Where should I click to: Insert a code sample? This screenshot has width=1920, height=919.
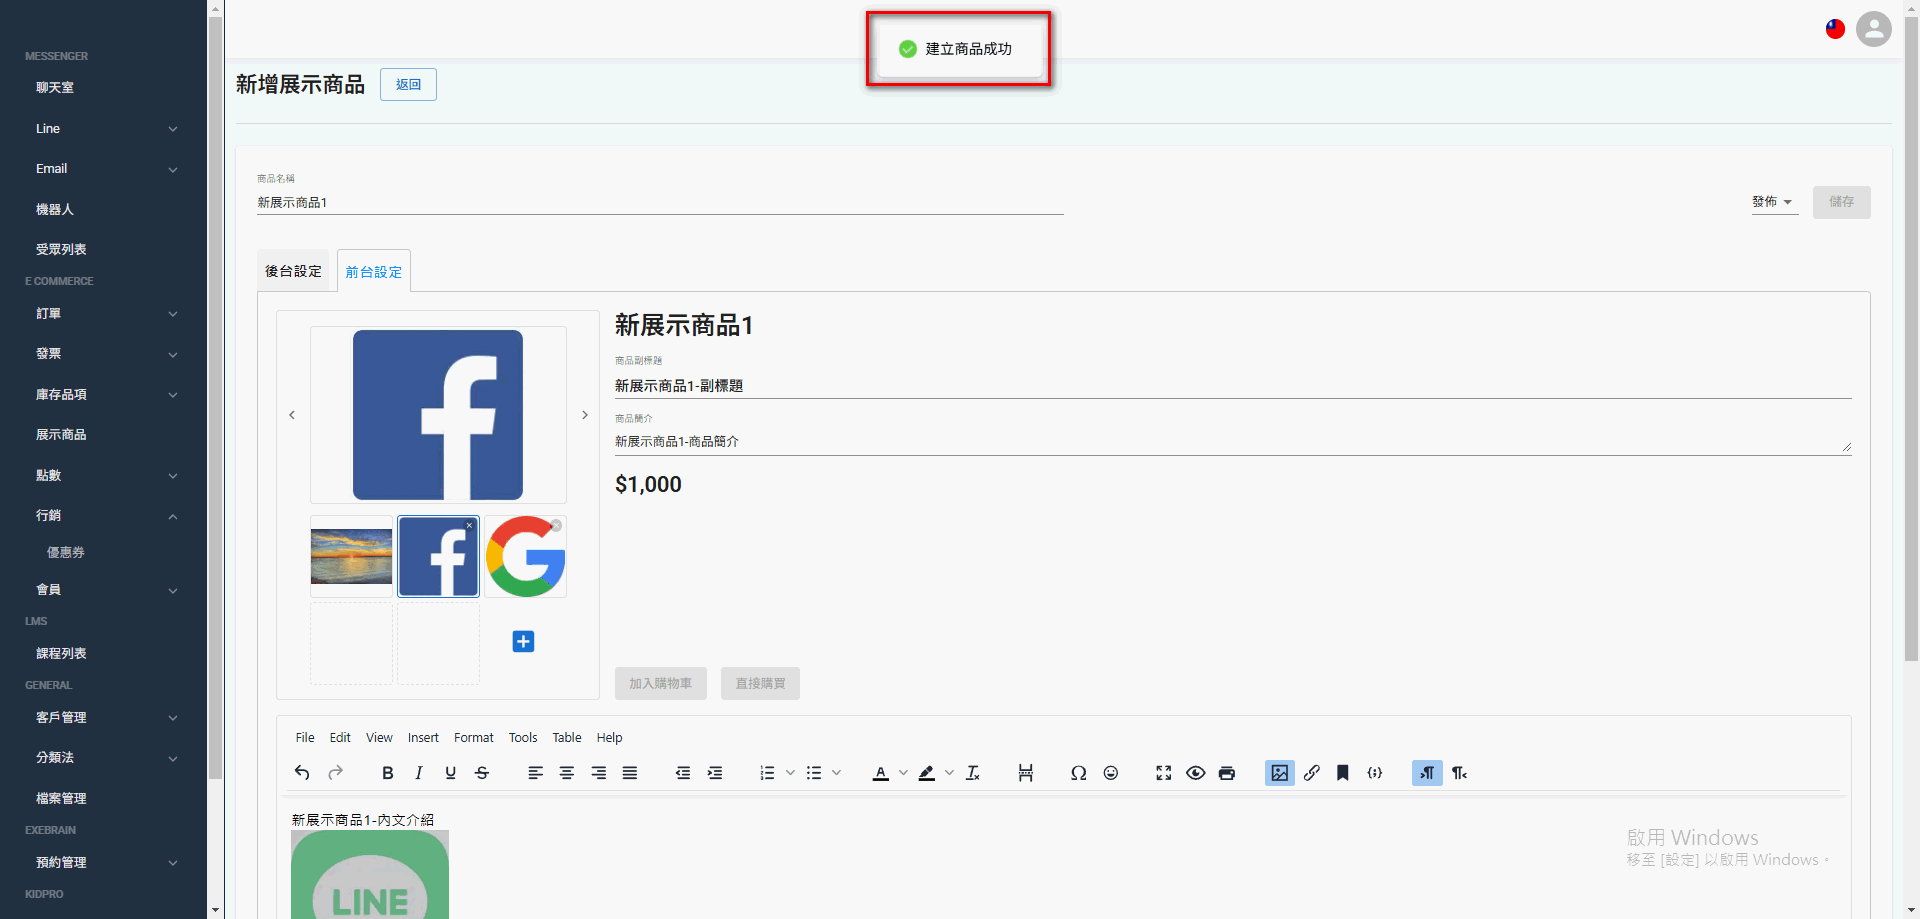pos(1375,773)
